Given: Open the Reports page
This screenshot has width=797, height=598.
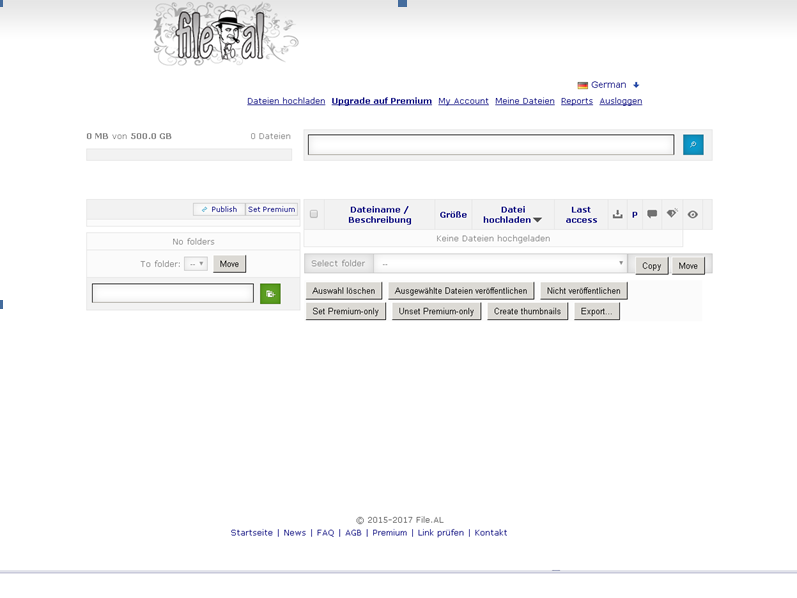Looking at the screenshot, I should pos(577,101).
